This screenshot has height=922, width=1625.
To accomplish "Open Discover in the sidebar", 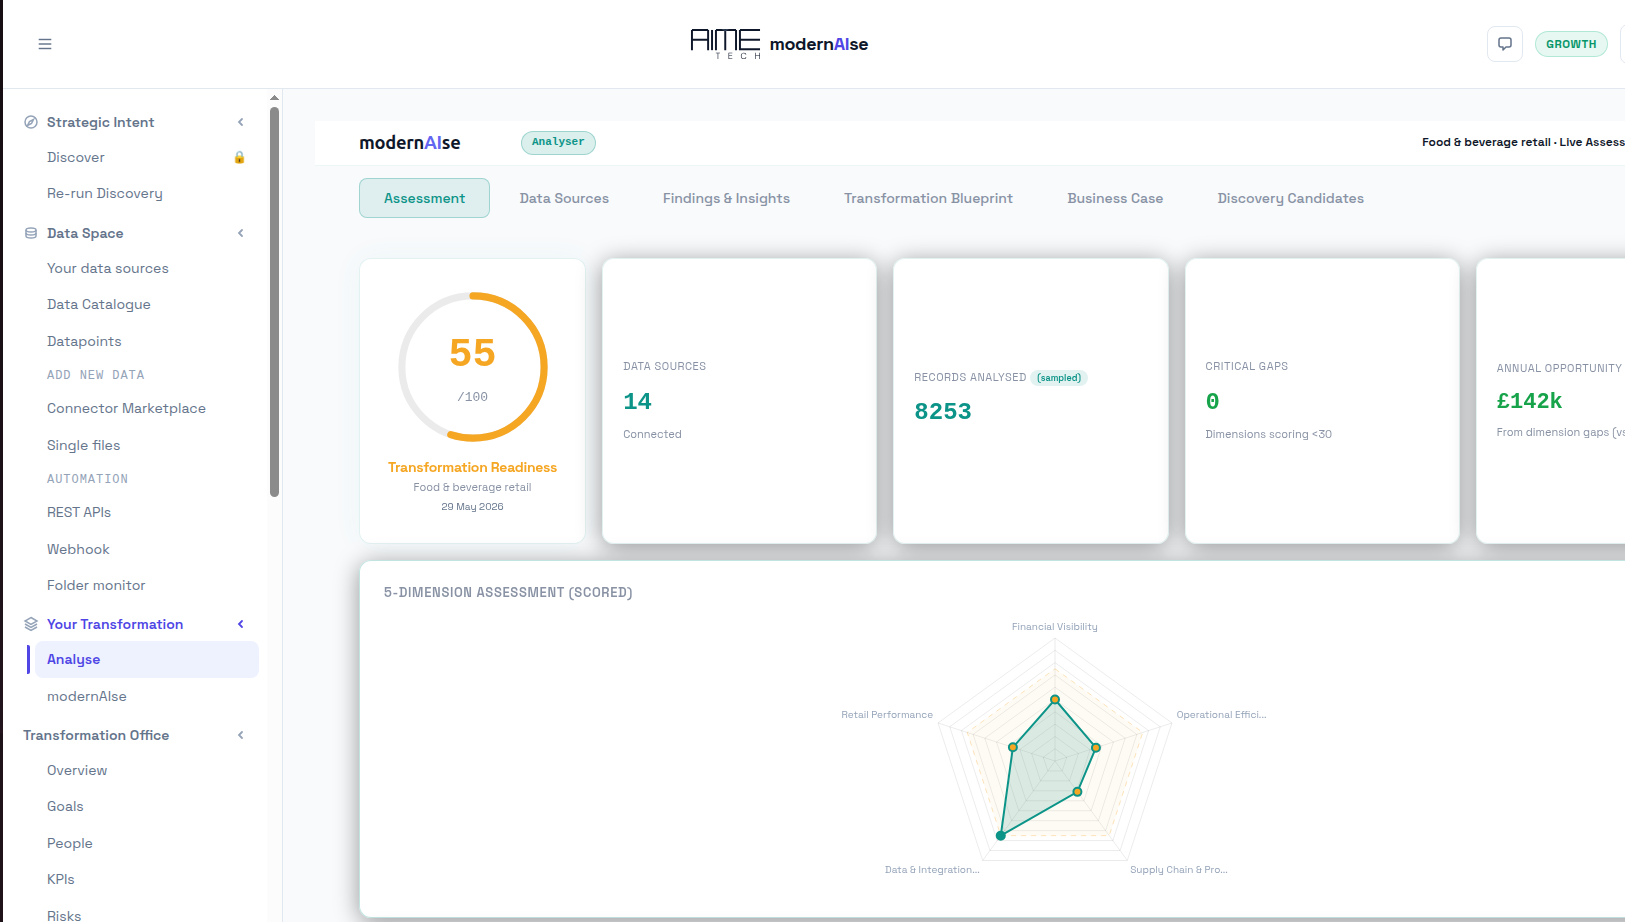I will point(76,157).
